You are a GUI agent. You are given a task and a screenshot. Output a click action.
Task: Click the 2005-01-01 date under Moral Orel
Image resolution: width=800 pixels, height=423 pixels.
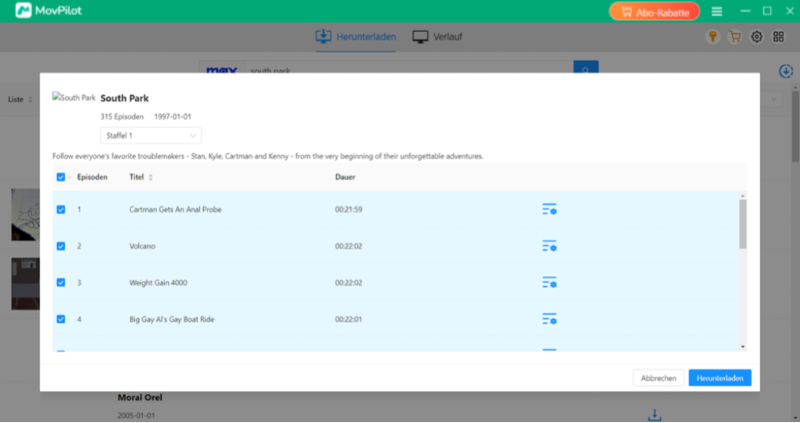(136, 415)
